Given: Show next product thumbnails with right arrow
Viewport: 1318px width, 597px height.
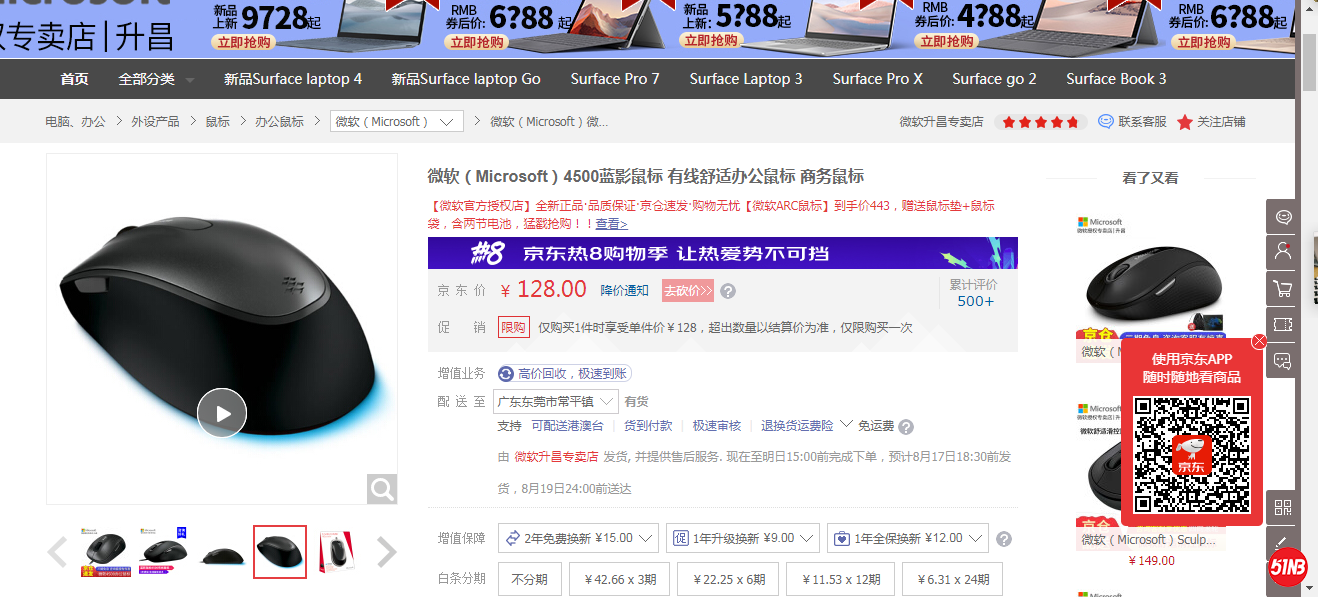Looking at the screenshot, I should click(x=386, y=552).
